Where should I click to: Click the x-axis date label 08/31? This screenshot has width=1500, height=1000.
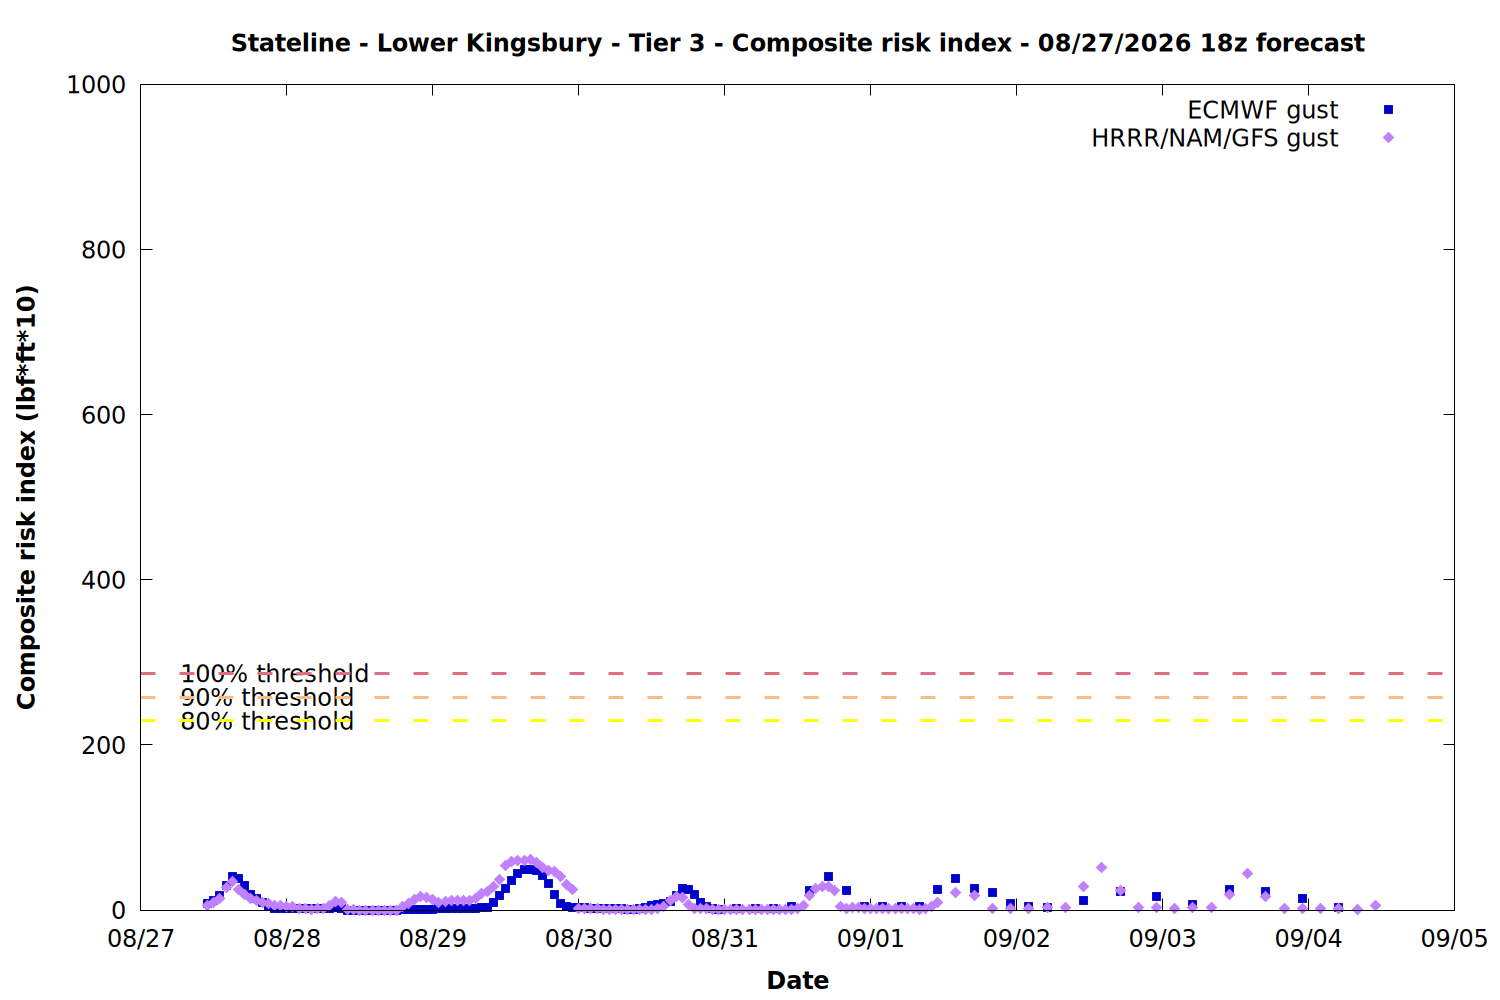click(x=725, y=939)
